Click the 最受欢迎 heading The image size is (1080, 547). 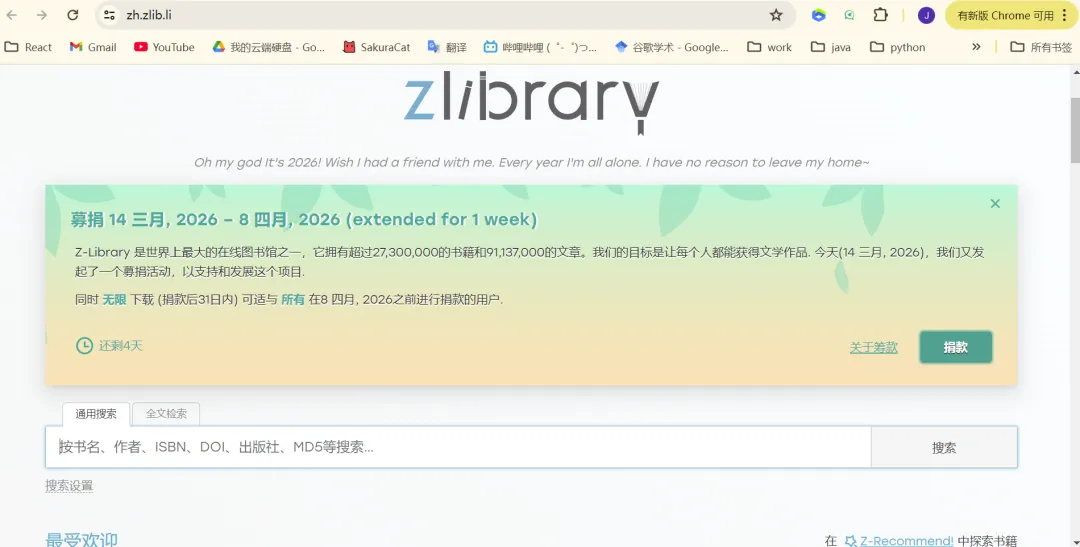point(81,540)
